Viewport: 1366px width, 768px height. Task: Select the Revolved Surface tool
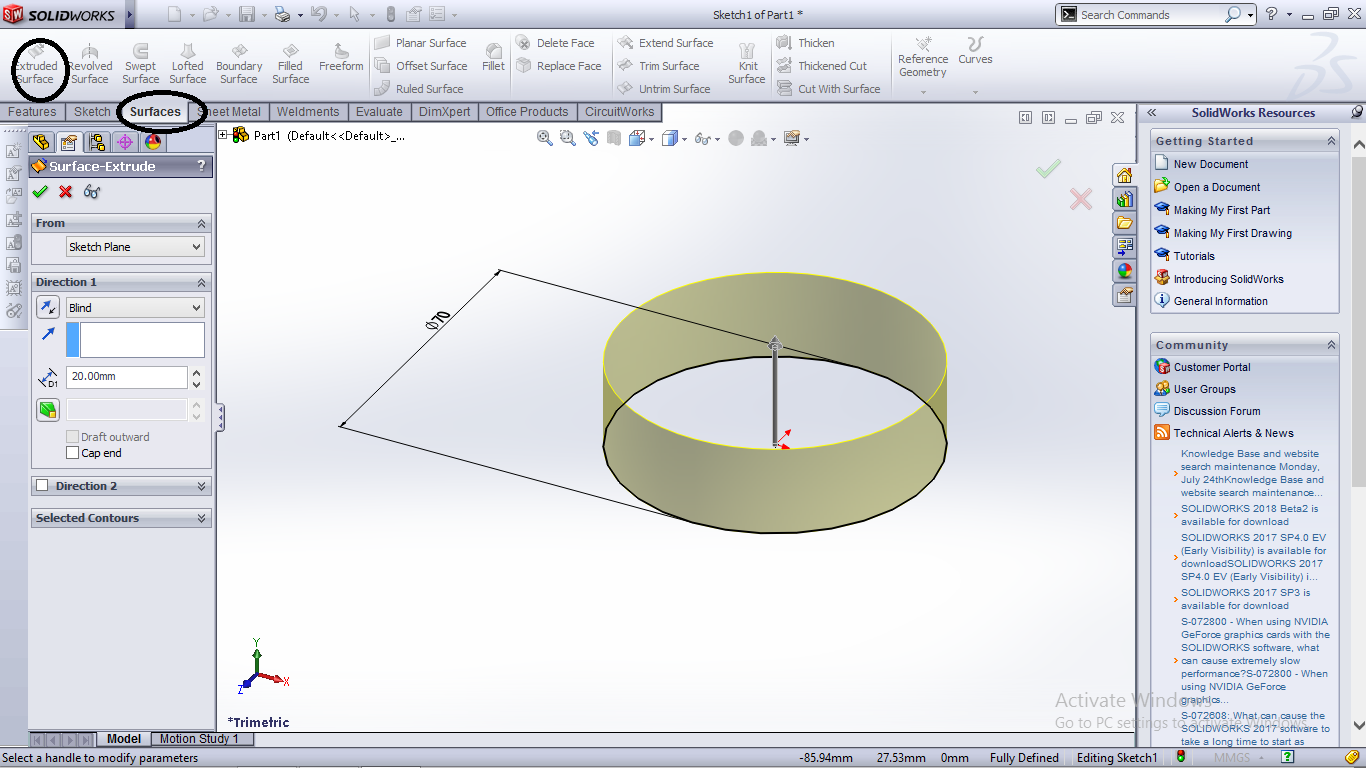[90, 63]
